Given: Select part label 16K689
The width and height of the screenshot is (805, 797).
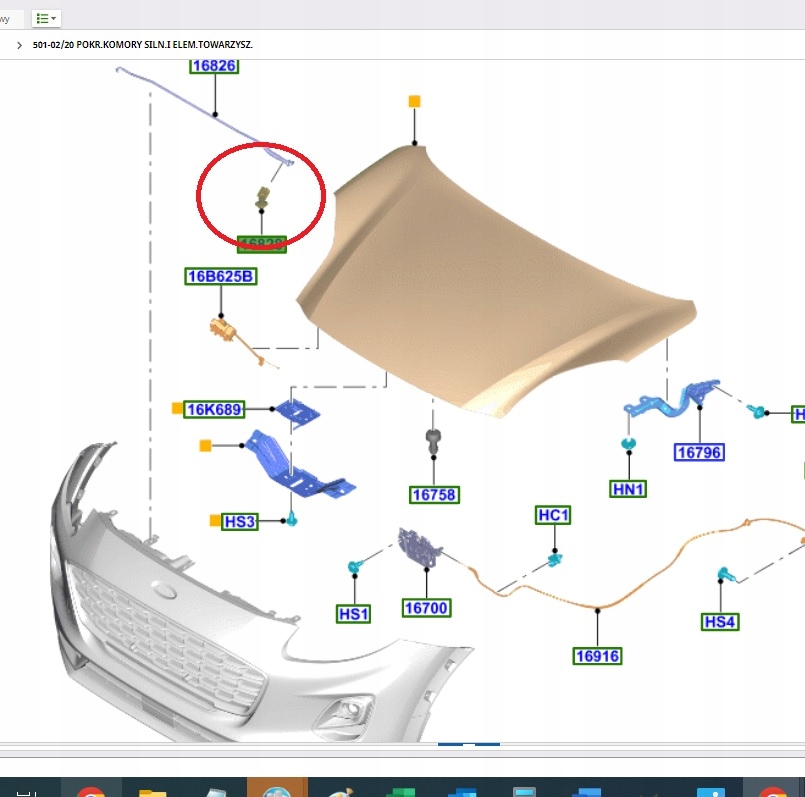Looking at the screenshot, I should (x=214, y=409).
